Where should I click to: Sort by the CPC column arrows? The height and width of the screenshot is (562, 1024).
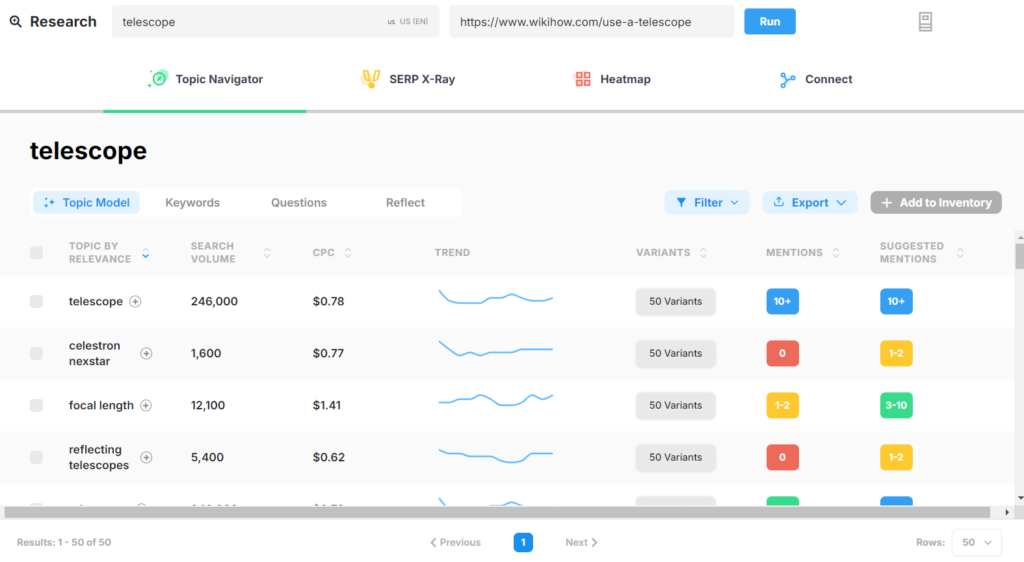click(348, 253)
